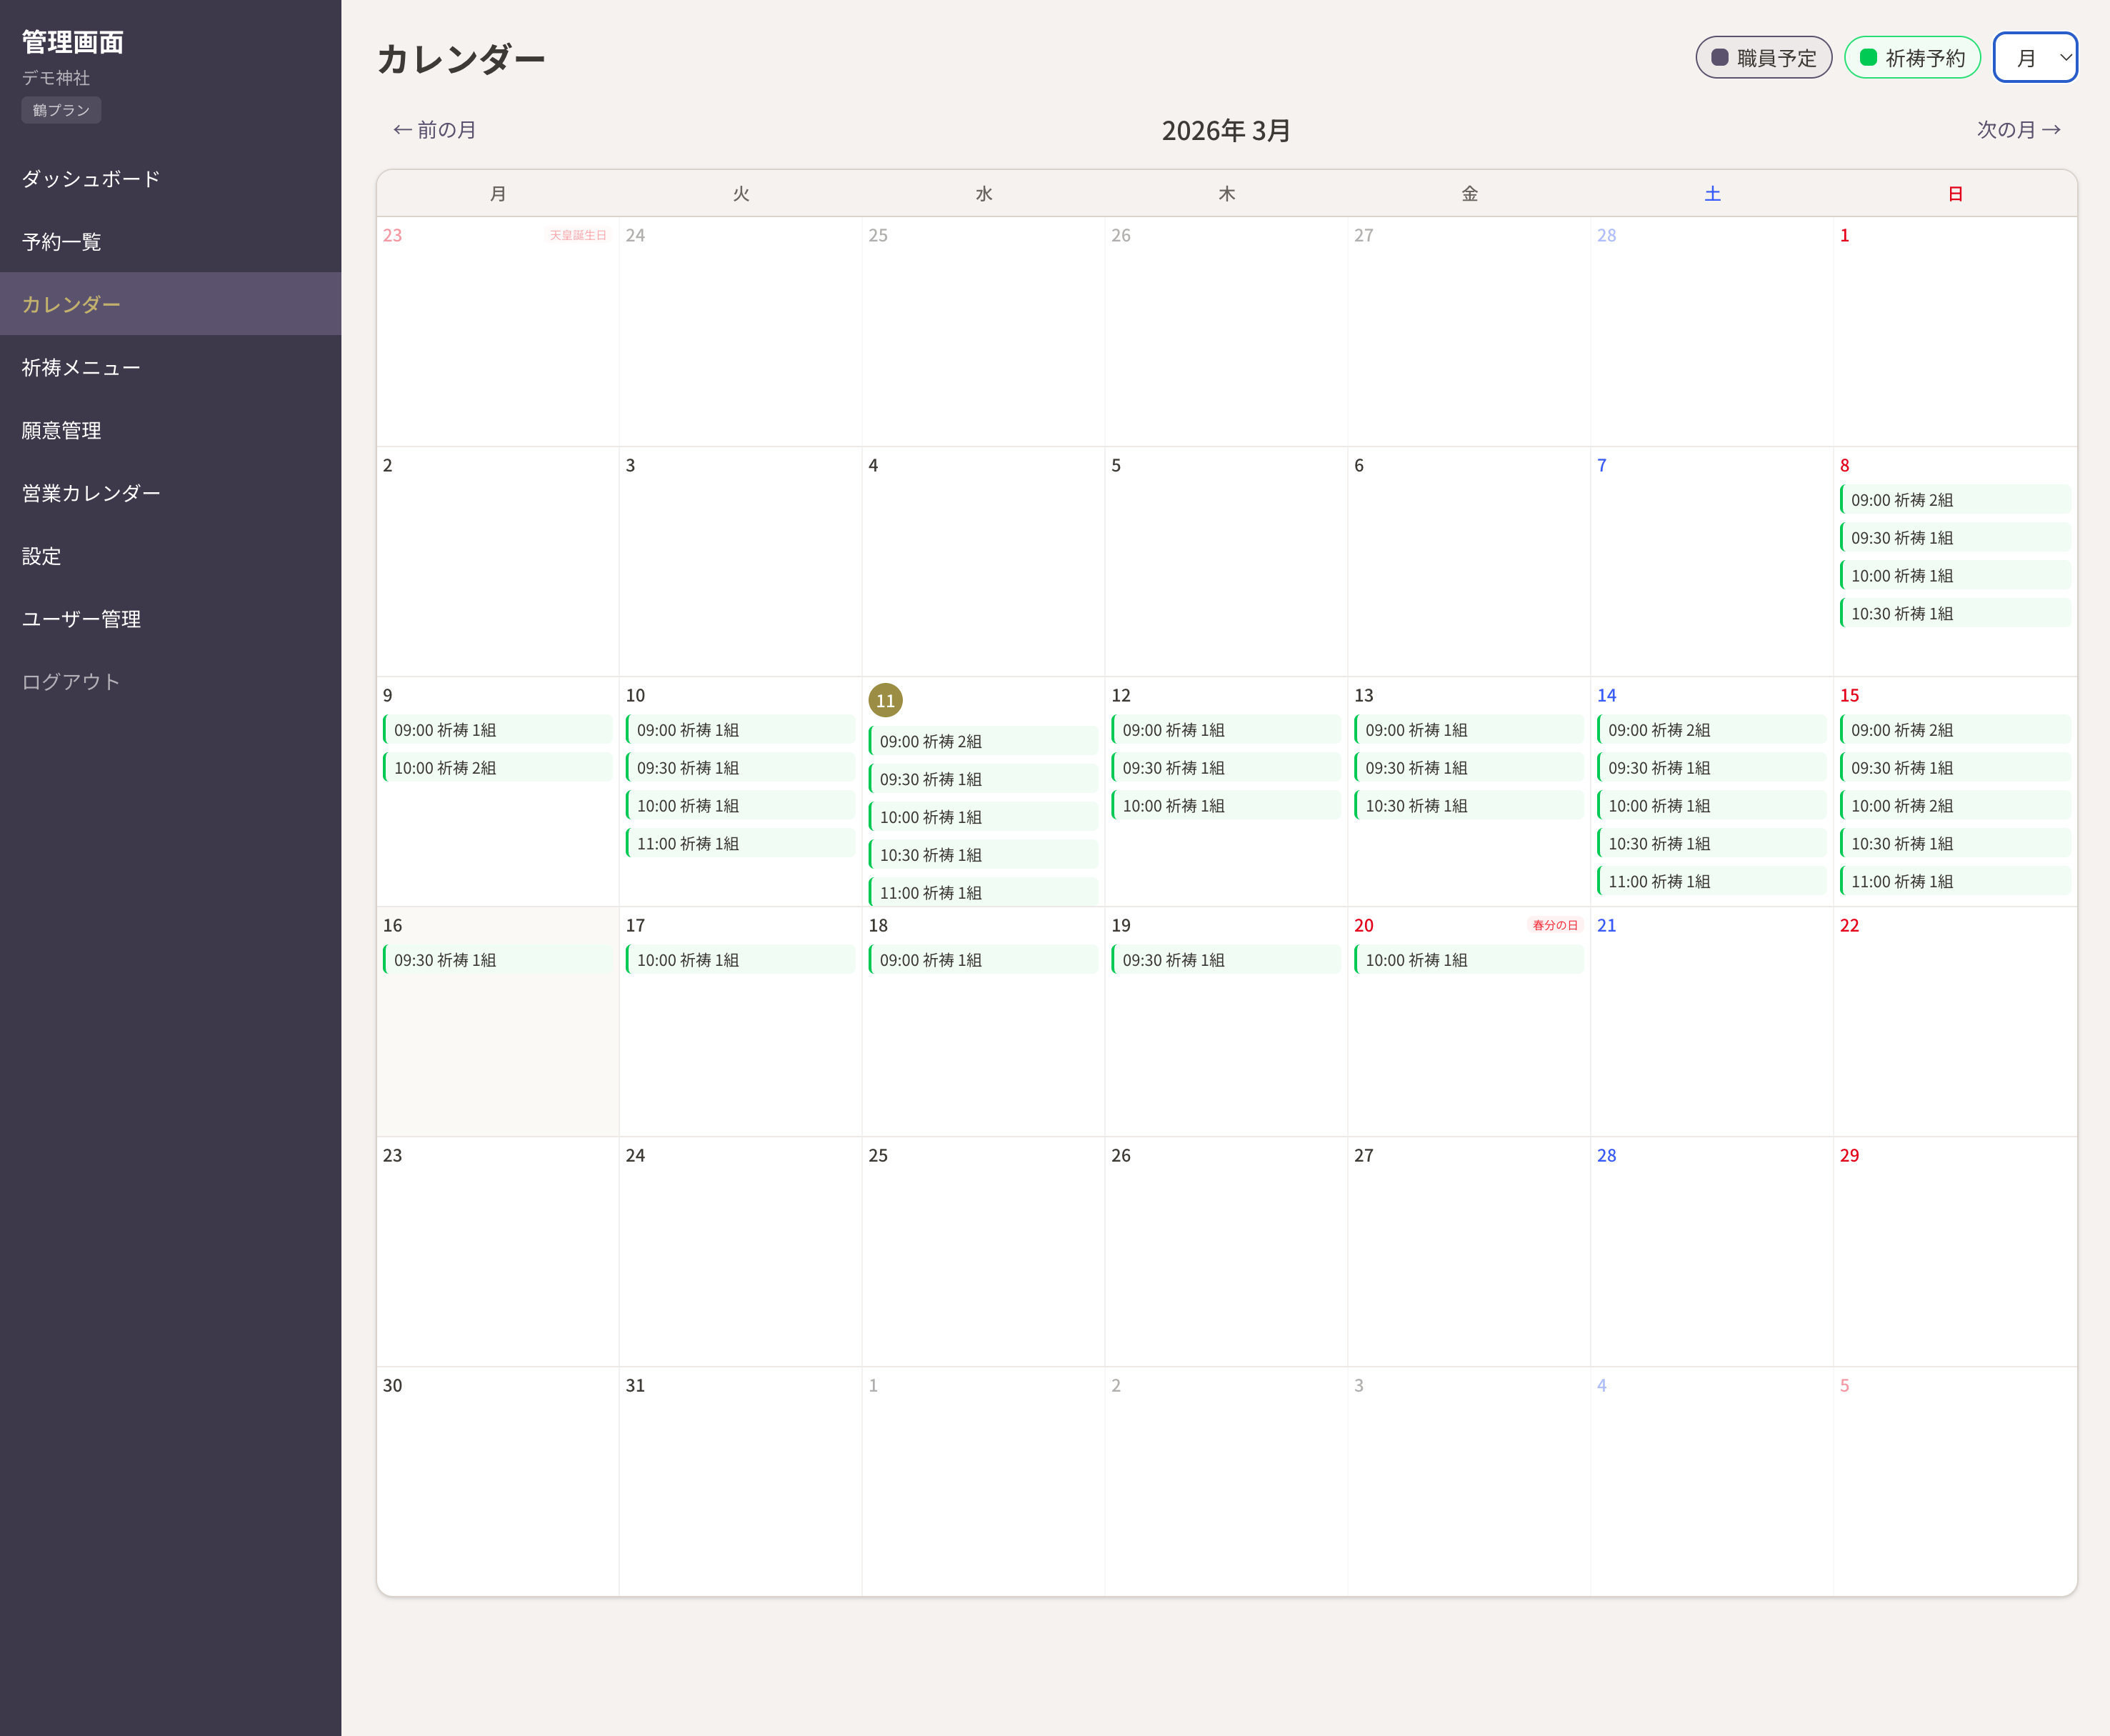The width and height of the screenshot is (2110, 1736).
Task: Go to previous month via ← 前の月
Action: pyautogui.click(x=435, y=130)
